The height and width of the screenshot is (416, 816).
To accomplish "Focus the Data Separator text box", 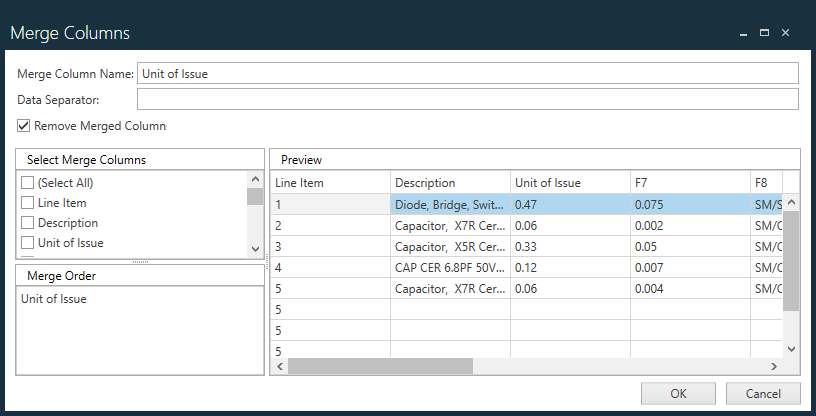I will pos(467,99).
